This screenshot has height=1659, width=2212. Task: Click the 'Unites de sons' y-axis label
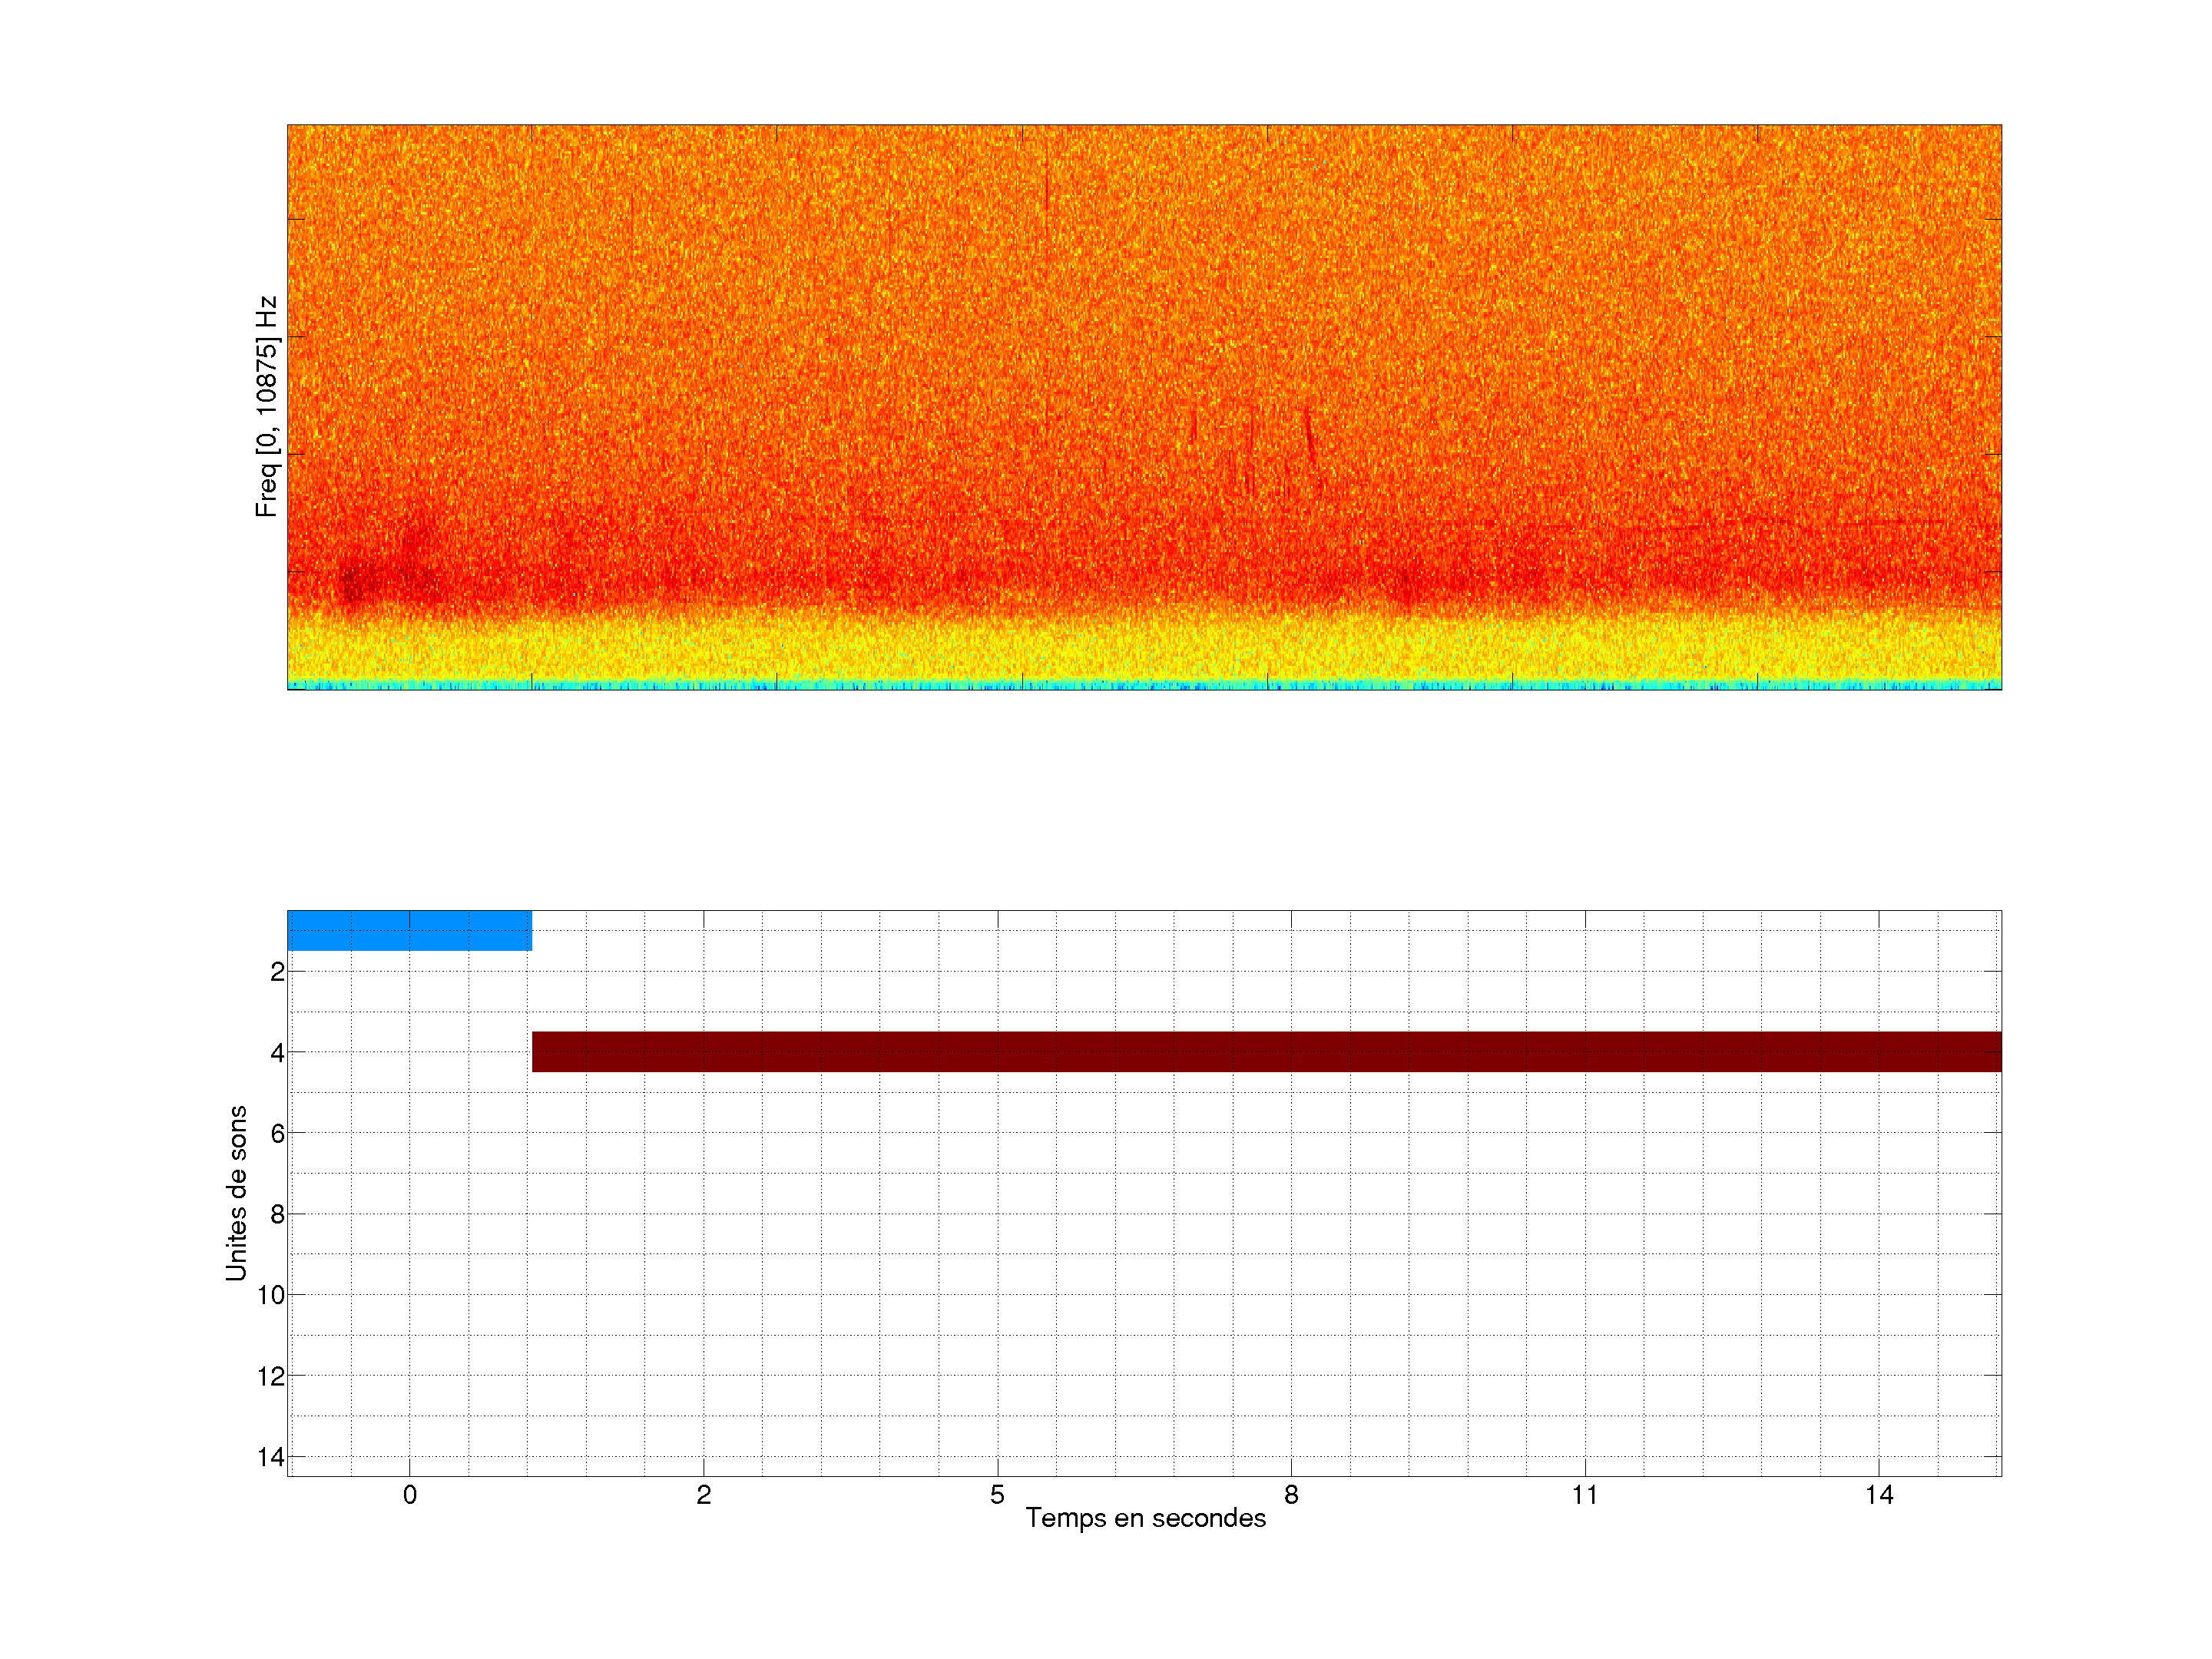point(236,1193)
